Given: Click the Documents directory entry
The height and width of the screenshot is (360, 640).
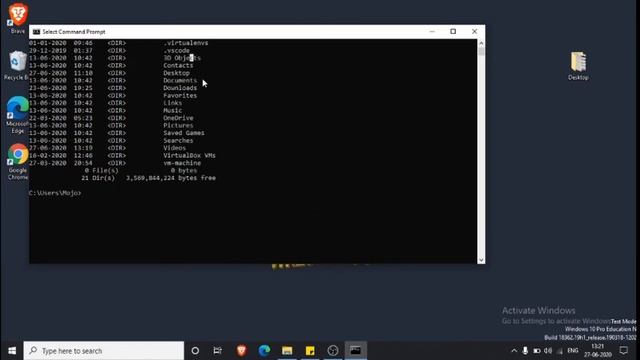Looking at the screenshot, I should [x=180, y=80].
